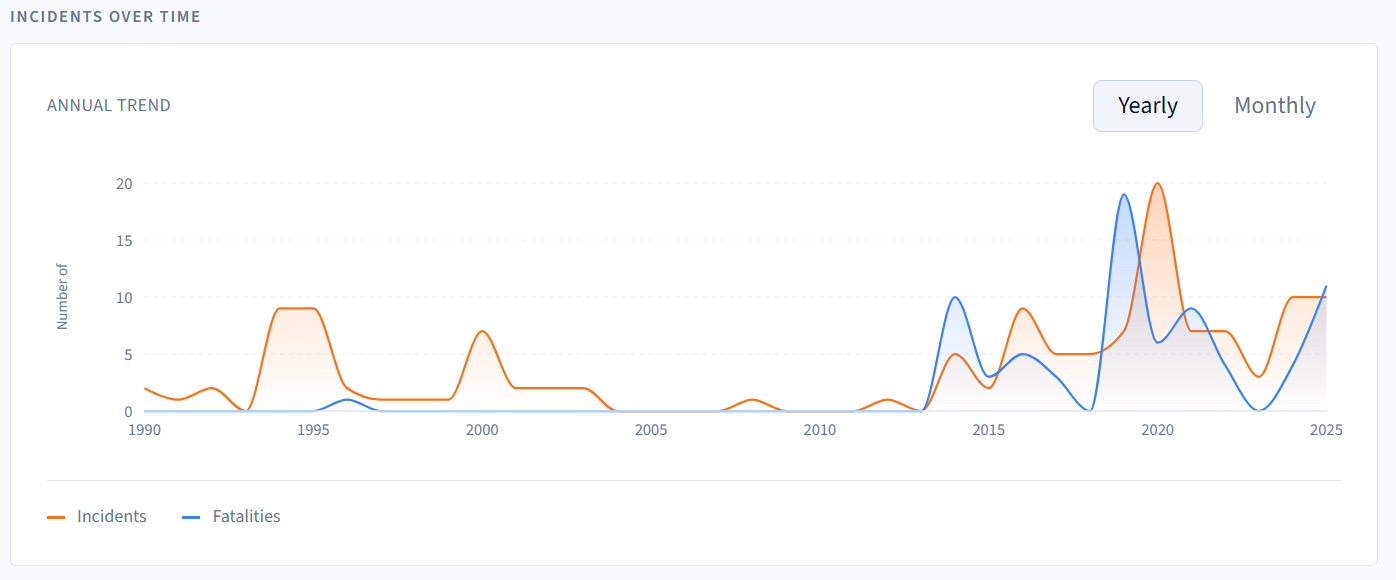Switch to the Monthly view

1274,106
